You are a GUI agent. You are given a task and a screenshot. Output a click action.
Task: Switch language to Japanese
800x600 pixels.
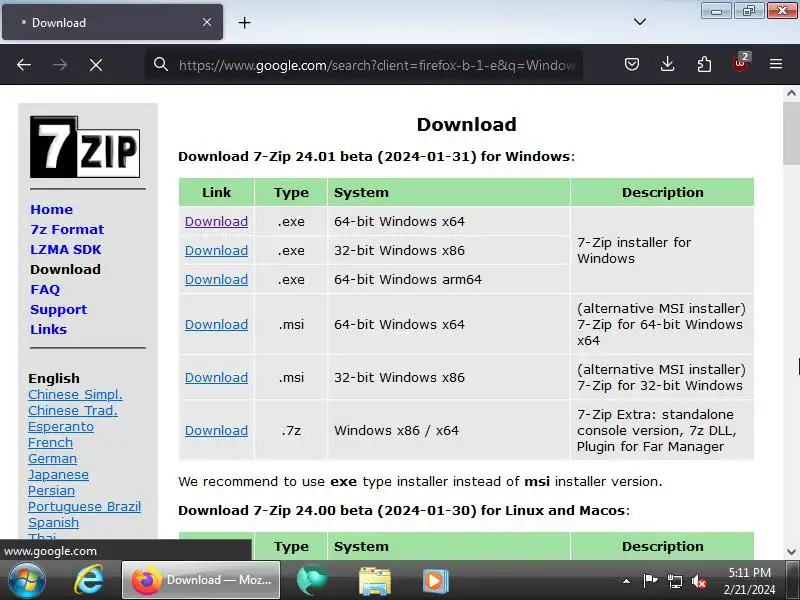pos(58,474)
